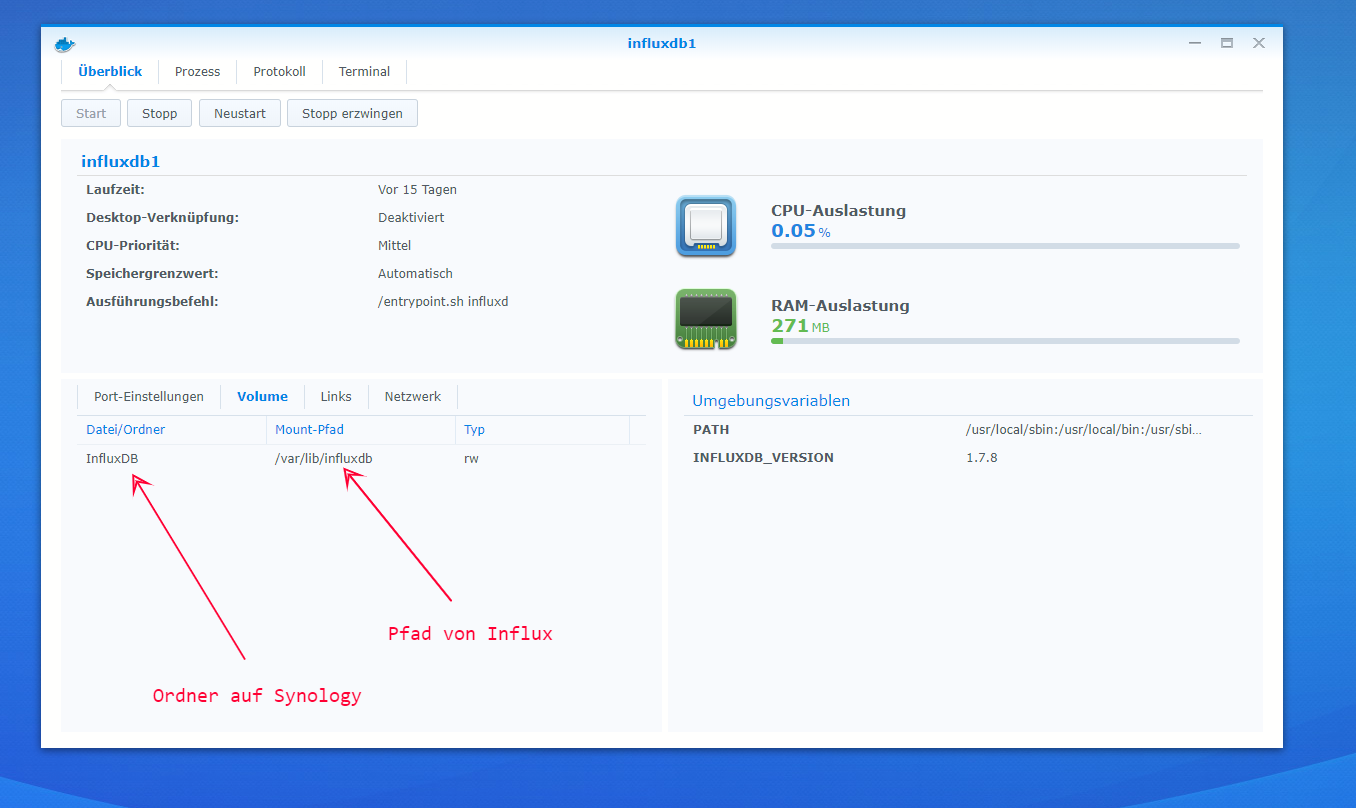Image resolution: width=1356 pixels, height=808 pixels.
Task: Close the influxdb1 window
Action: pos(1259,44)
